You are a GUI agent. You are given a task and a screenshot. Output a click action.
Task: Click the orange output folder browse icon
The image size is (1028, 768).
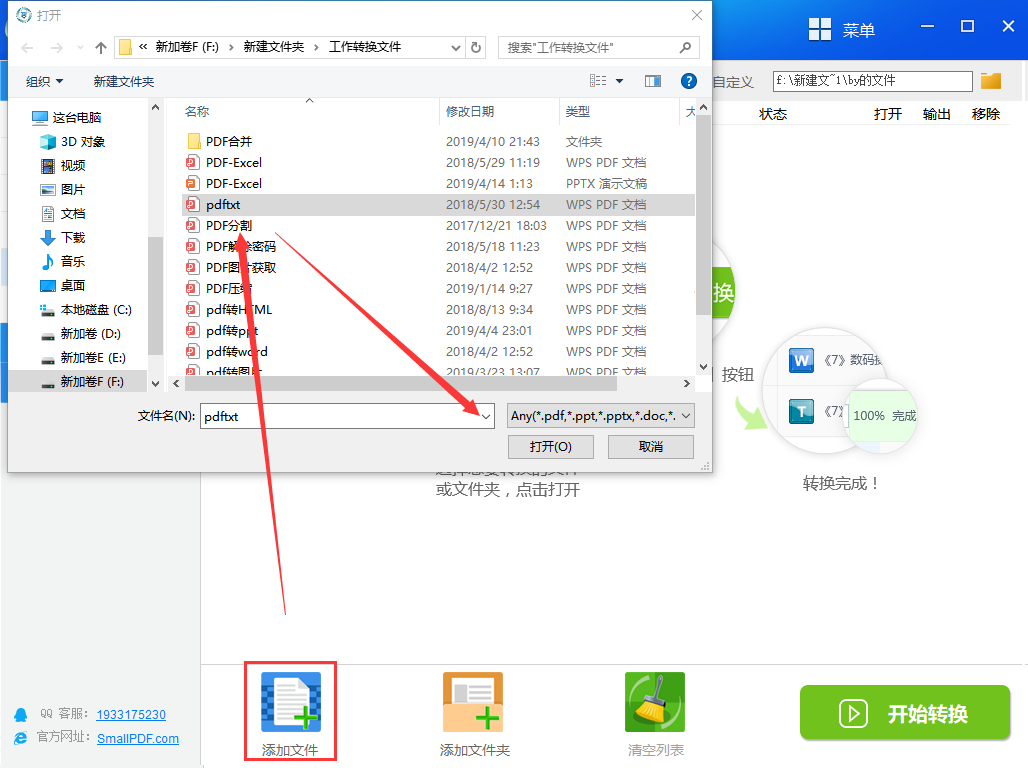(x=991, y=81)
